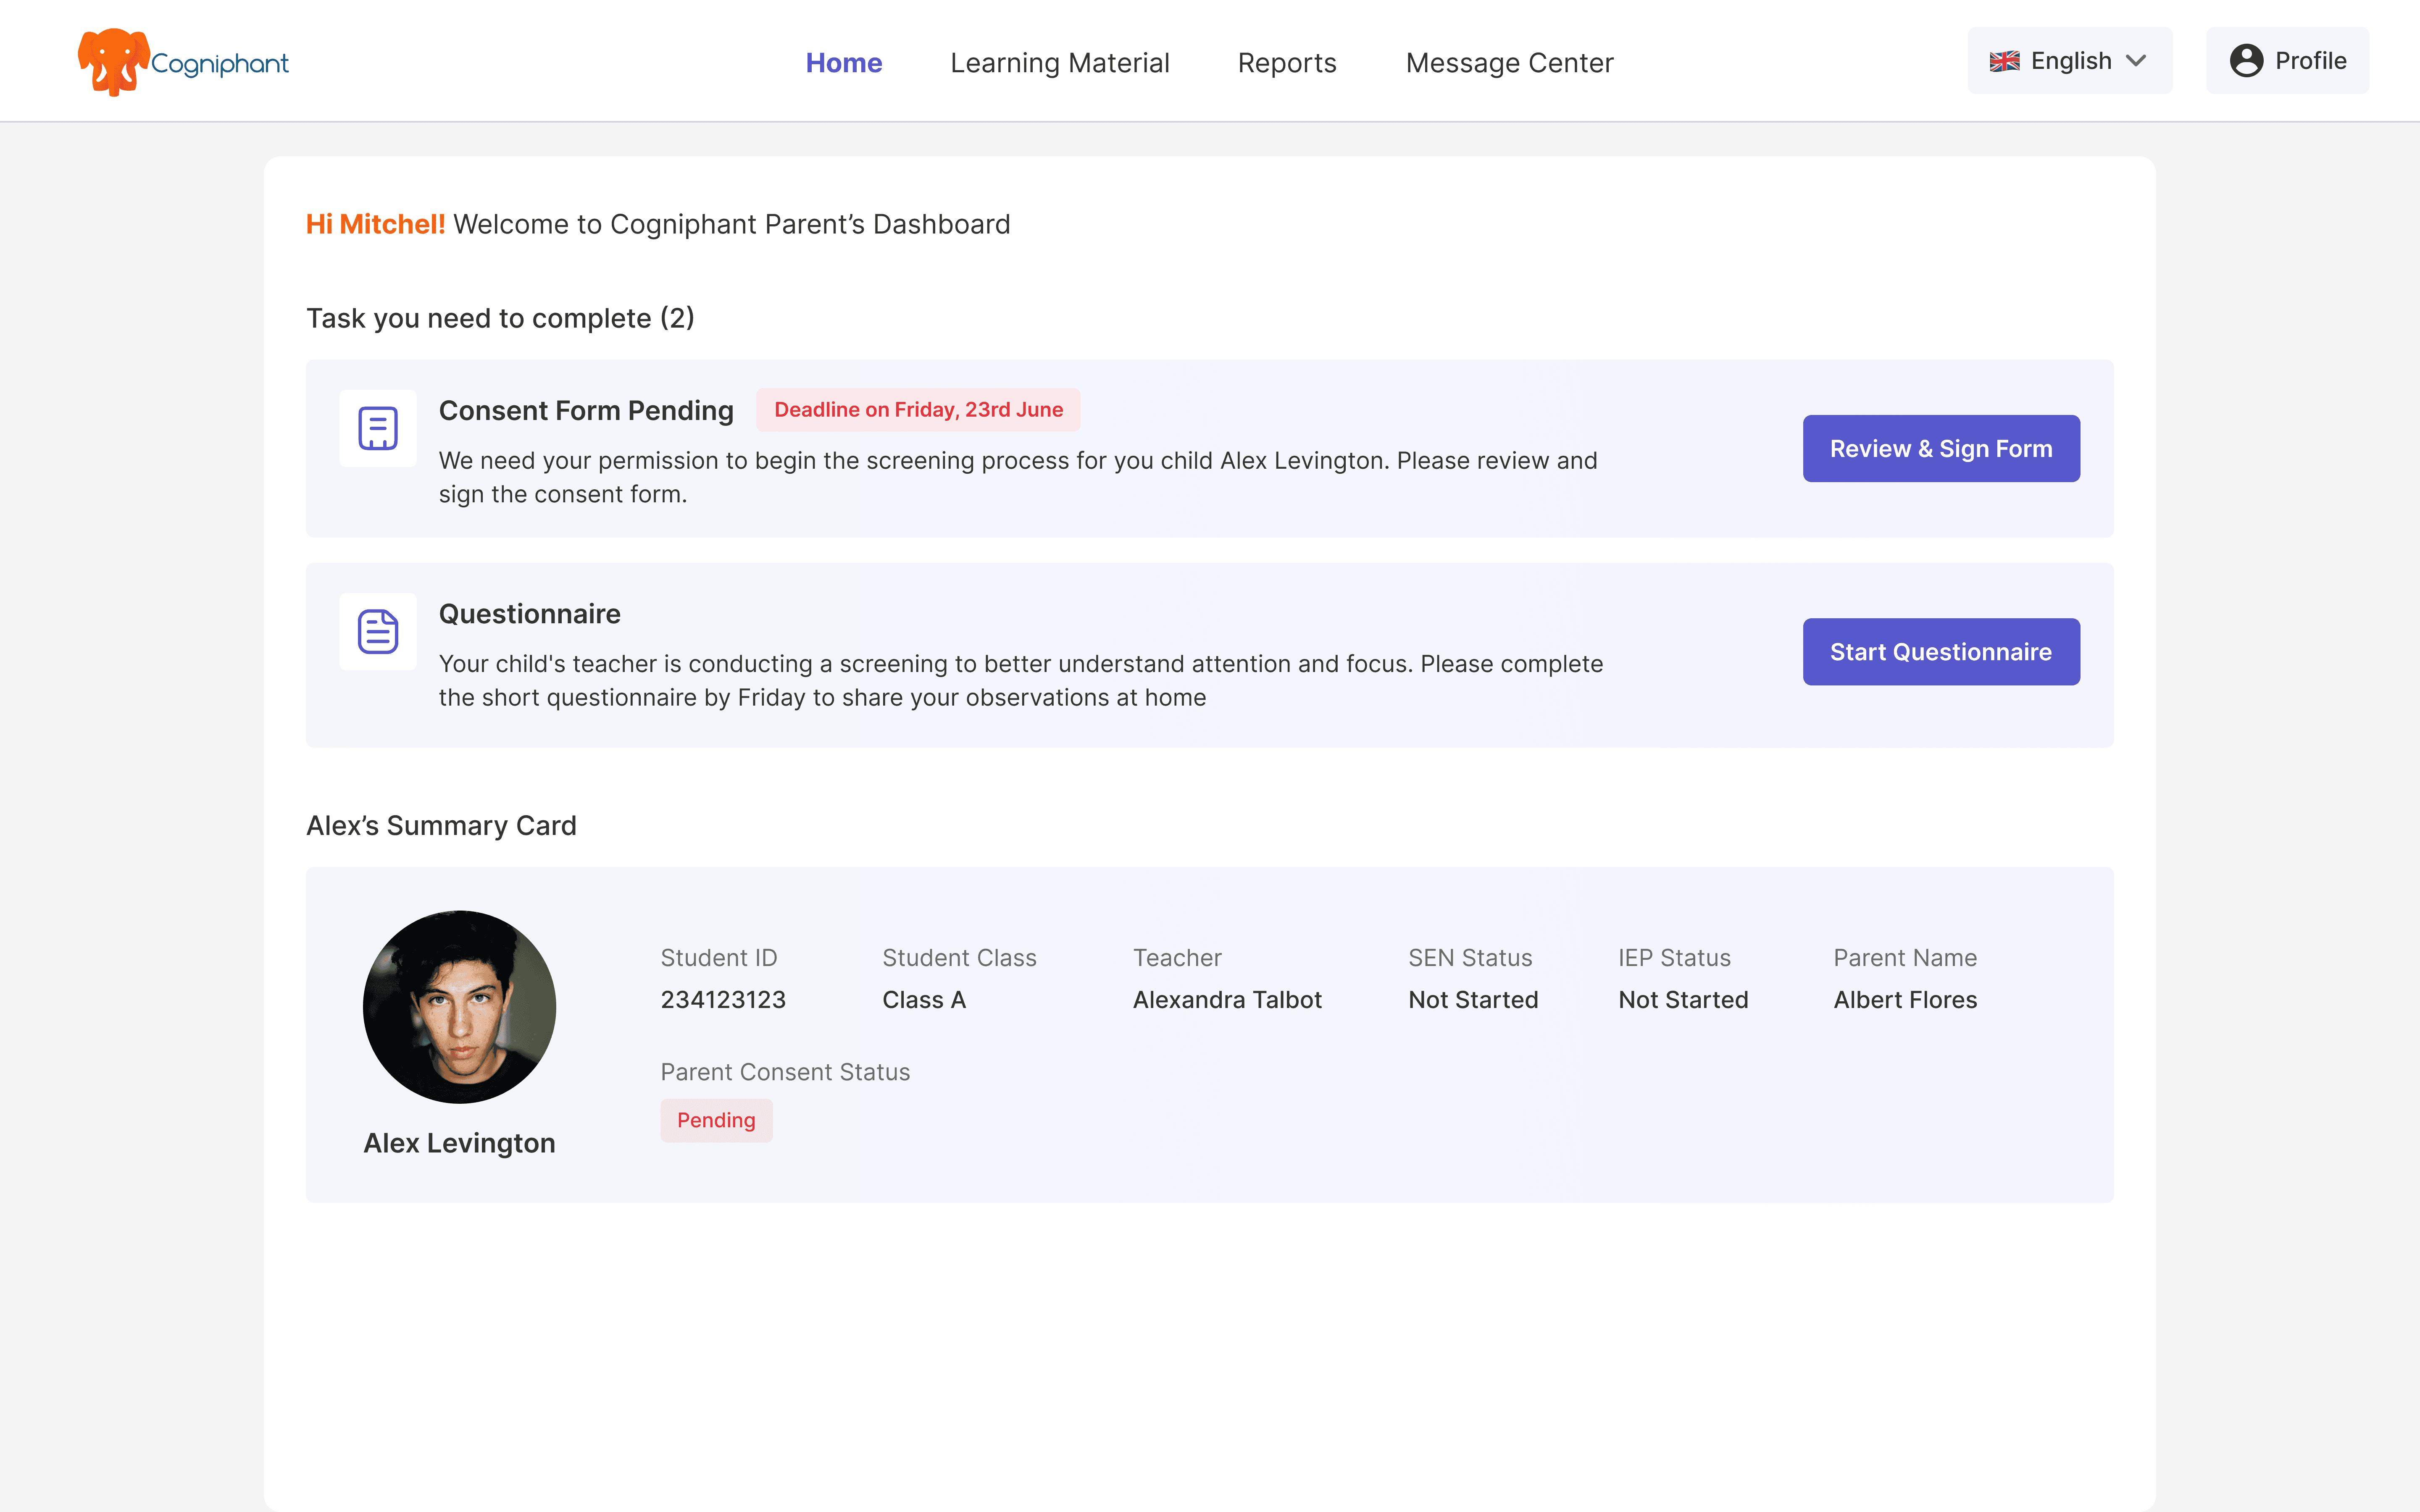The width and height of the screenshot is (2420, 1512).
Task: Click the Cogniphant wordmark text
Action: [x=220, y=64]
